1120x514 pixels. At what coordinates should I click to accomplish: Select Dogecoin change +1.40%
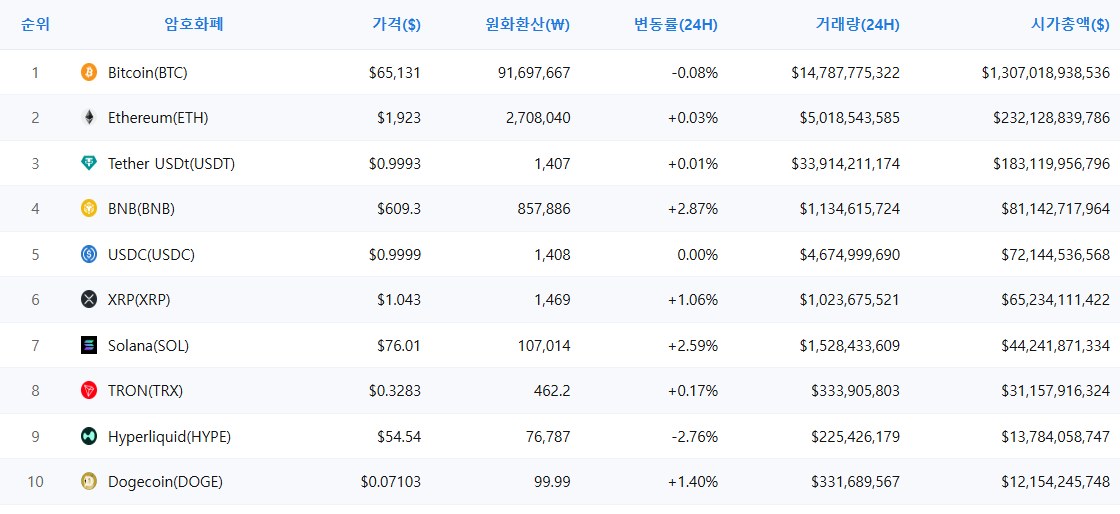pyautogui.click(x=693, y=482)
